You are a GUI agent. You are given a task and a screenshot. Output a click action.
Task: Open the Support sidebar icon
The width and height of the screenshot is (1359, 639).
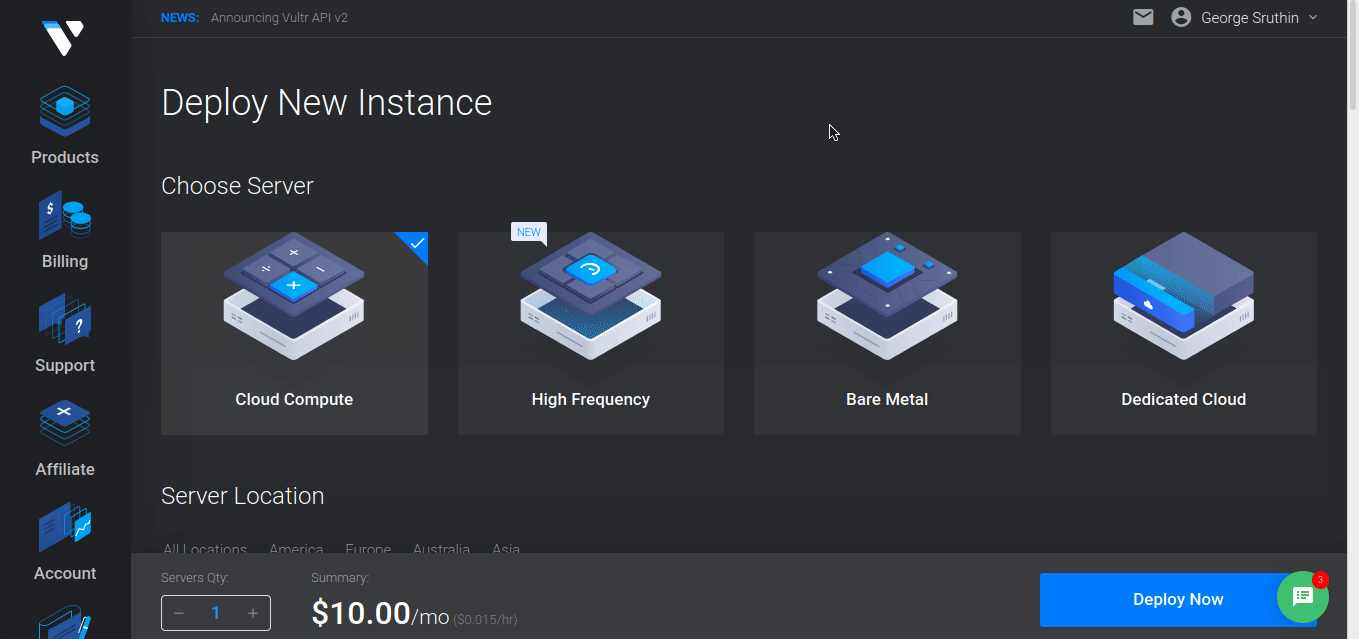[65, 320]
